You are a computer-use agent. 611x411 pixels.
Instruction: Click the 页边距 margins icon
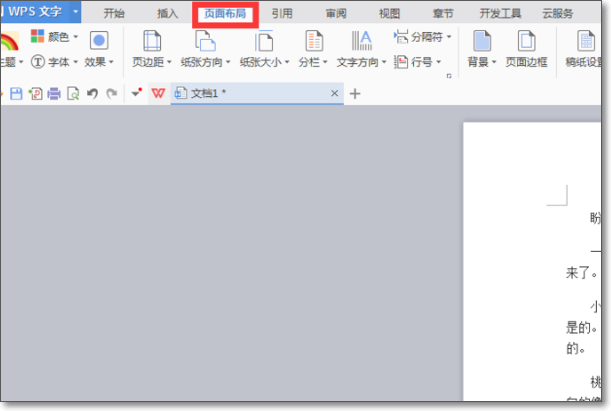(152, 41)
